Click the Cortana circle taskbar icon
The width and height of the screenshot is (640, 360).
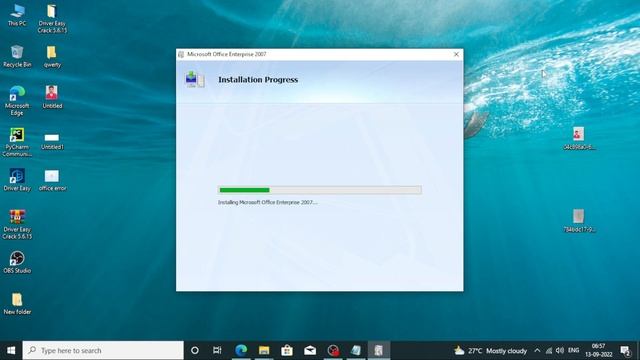click(x=195, y=351)
